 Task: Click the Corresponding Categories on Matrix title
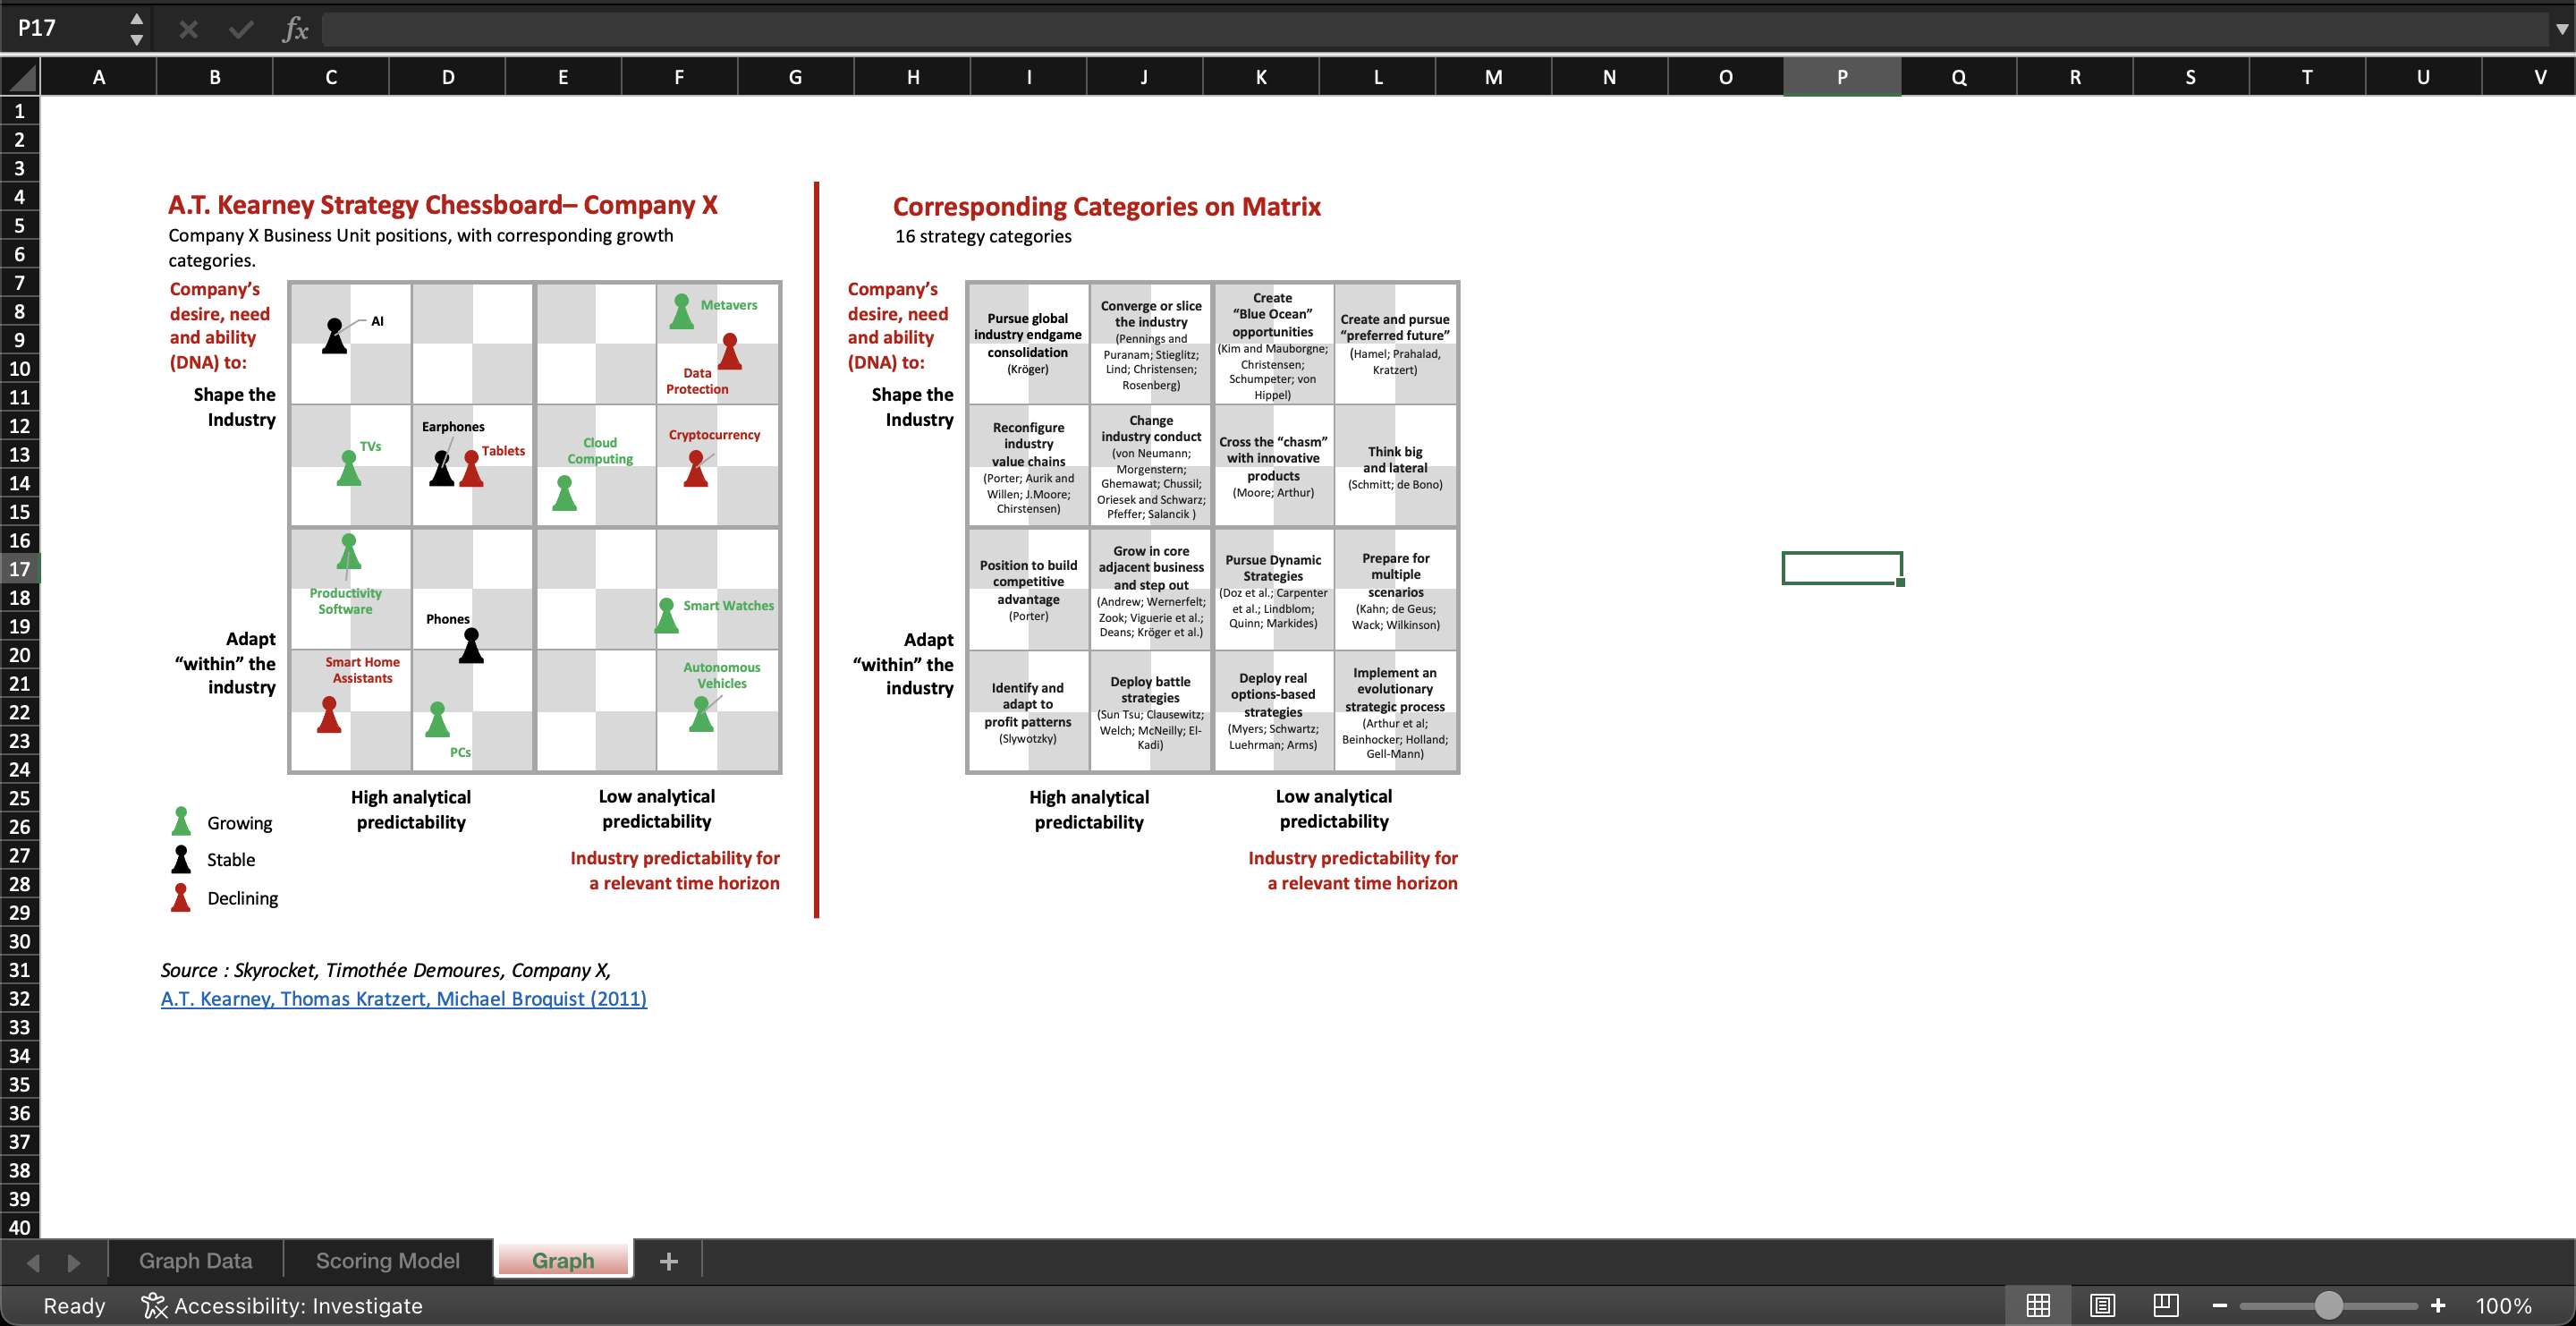(x=1107, y=207)
